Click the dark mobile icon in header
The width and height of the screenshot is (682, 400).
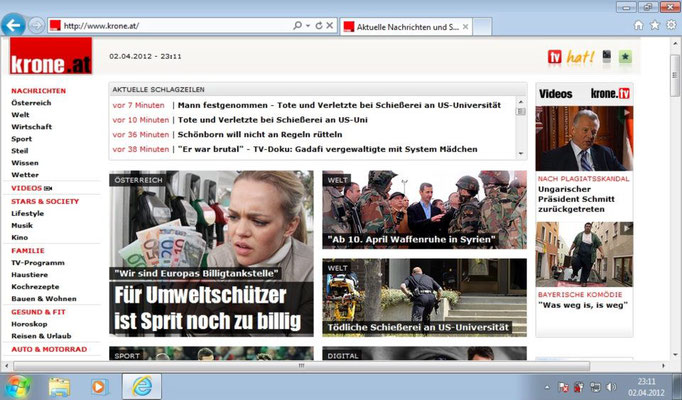(x=607, y=56)
